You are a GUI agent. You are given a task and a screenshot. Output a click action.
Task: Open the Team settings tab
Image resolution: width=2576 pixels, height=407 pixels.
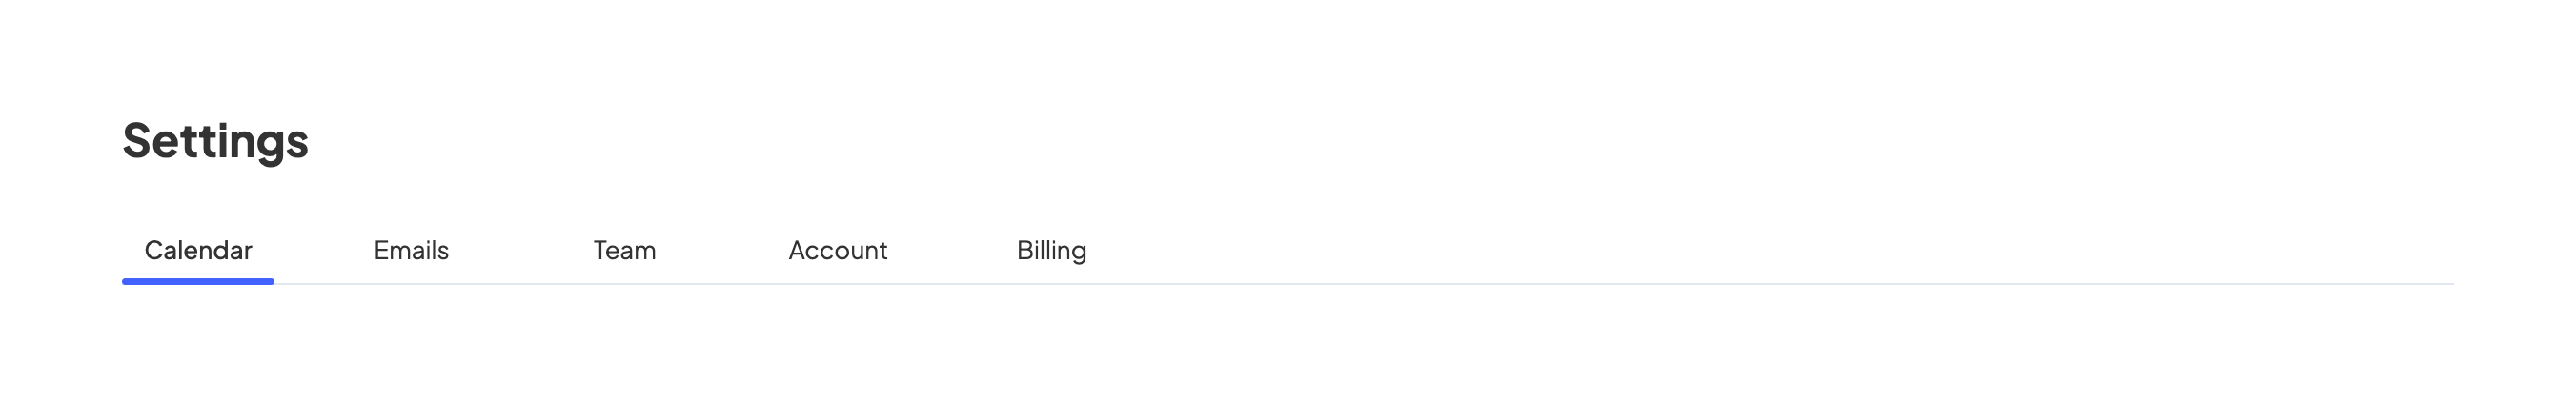(624, 250)
